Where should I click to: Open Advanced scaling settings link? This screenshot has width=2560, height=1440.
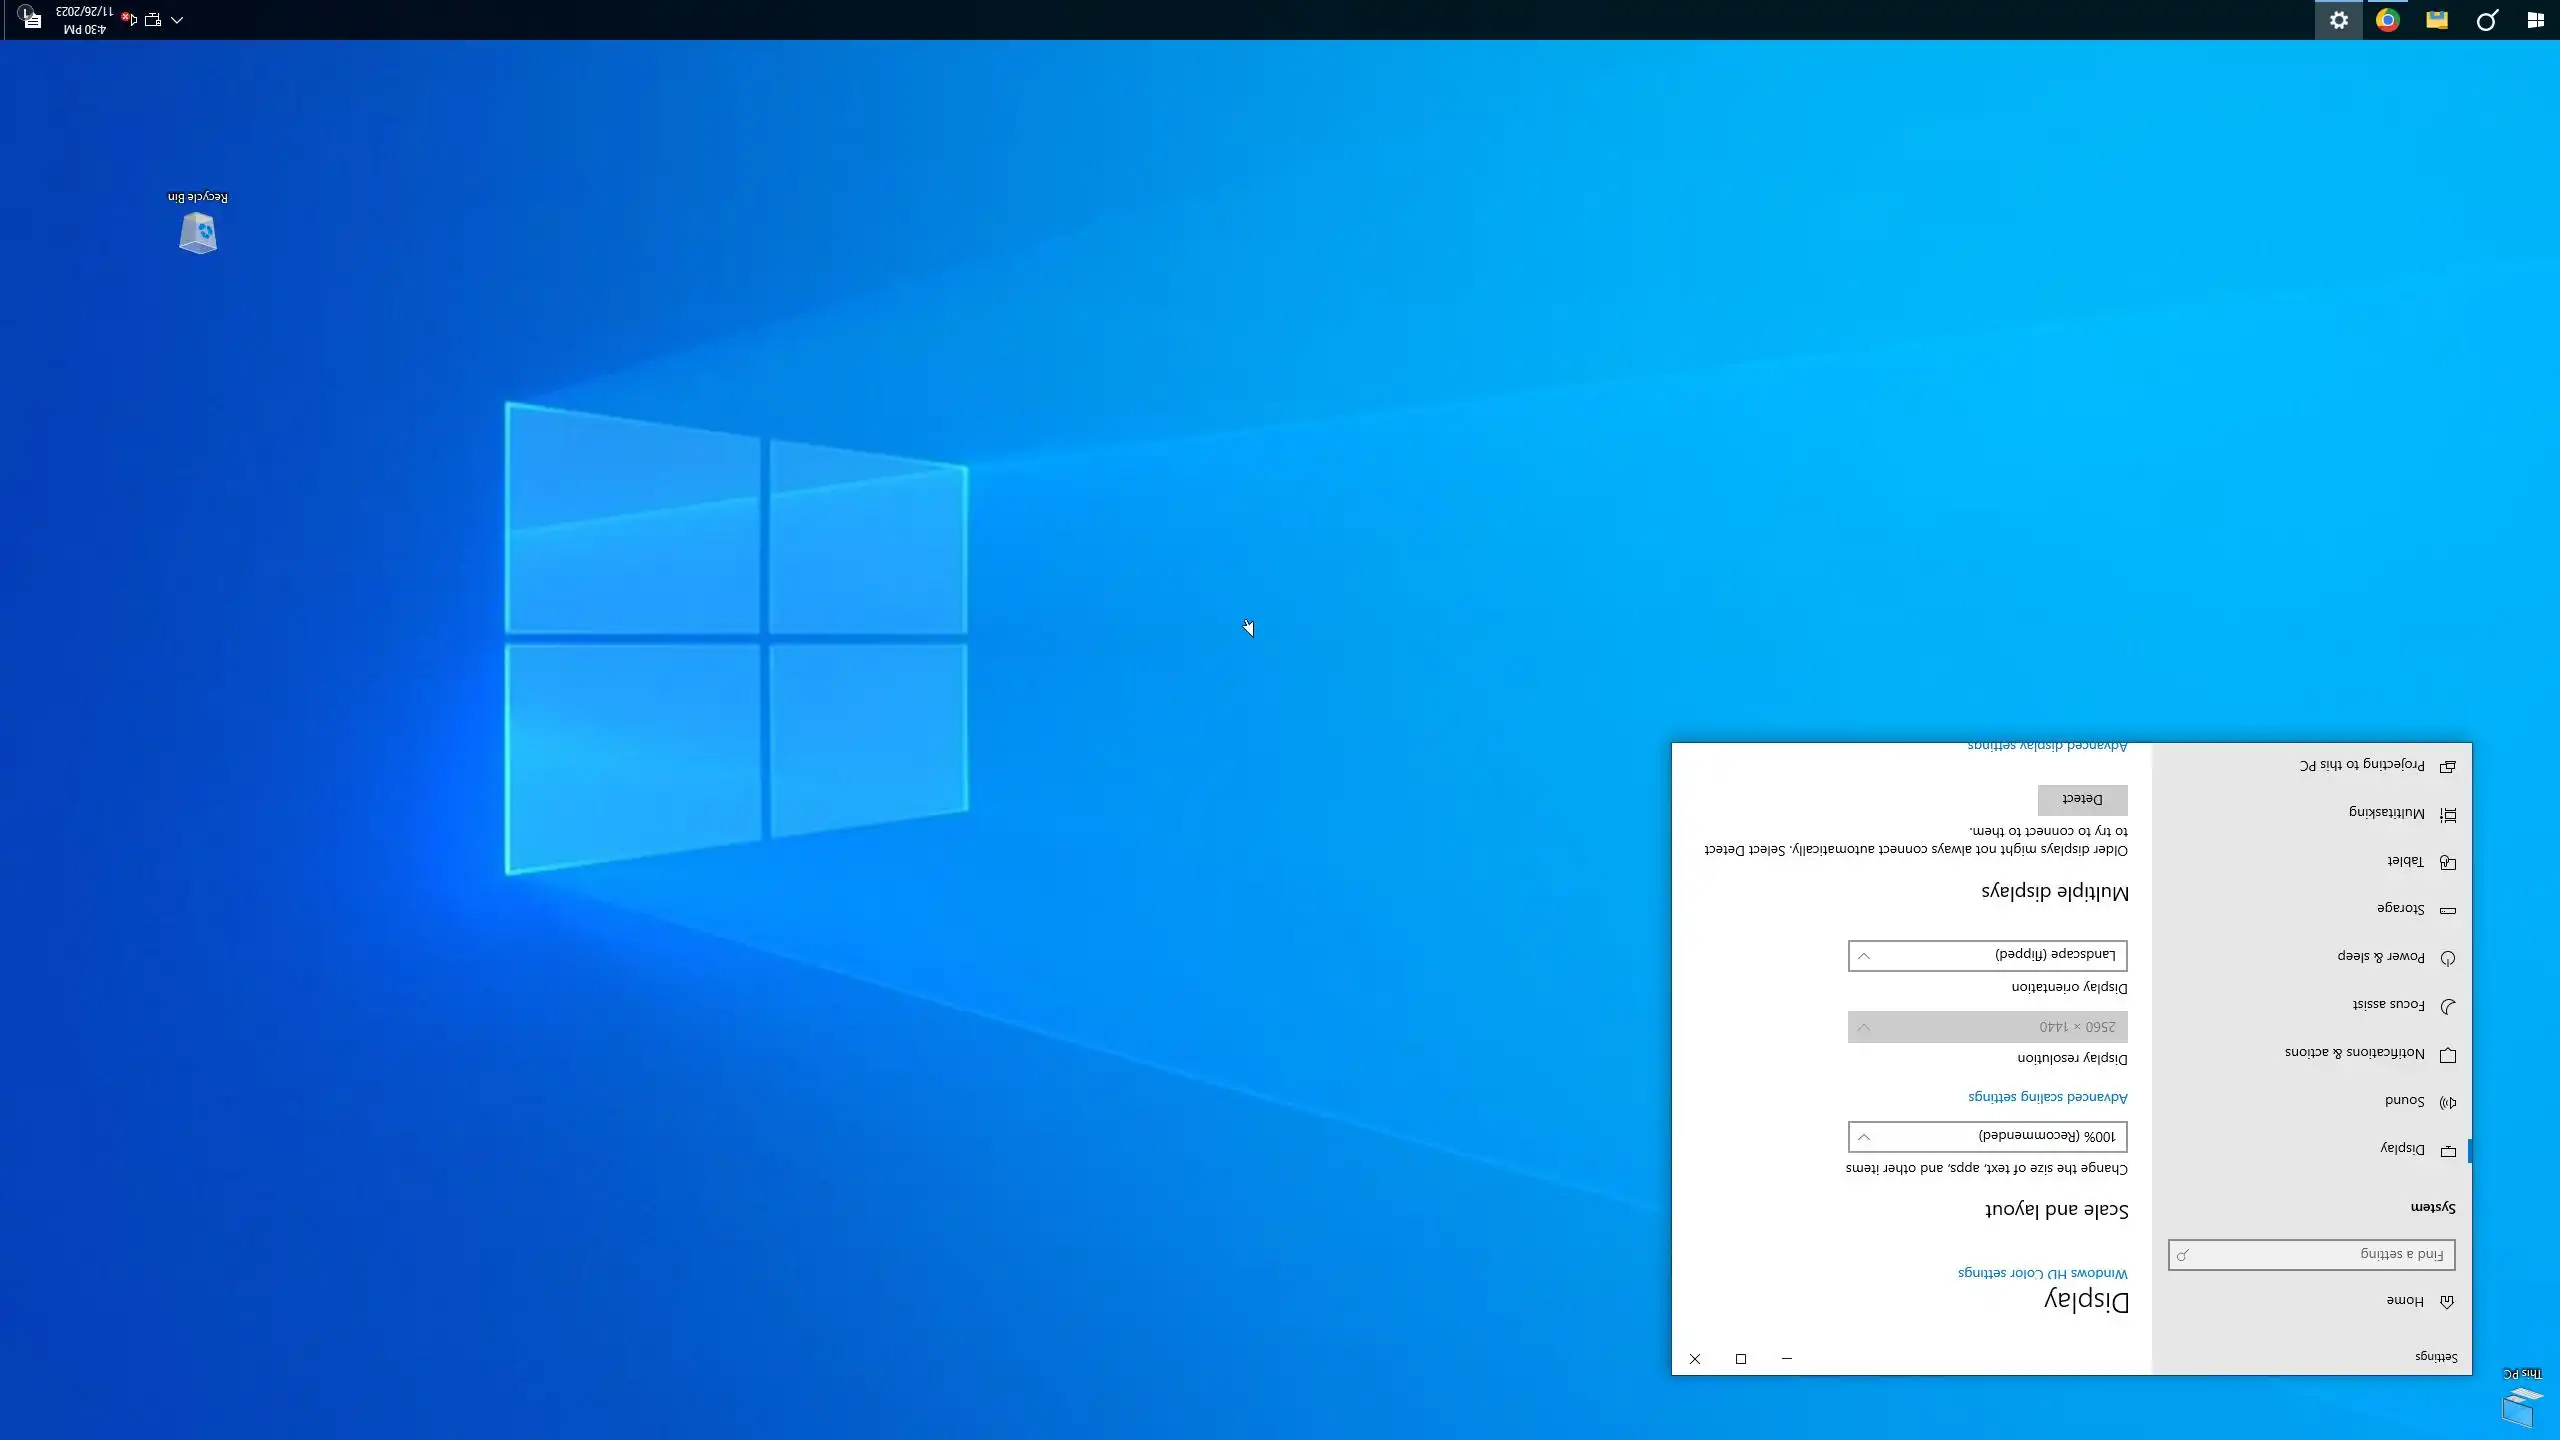pos(2047,1097)
